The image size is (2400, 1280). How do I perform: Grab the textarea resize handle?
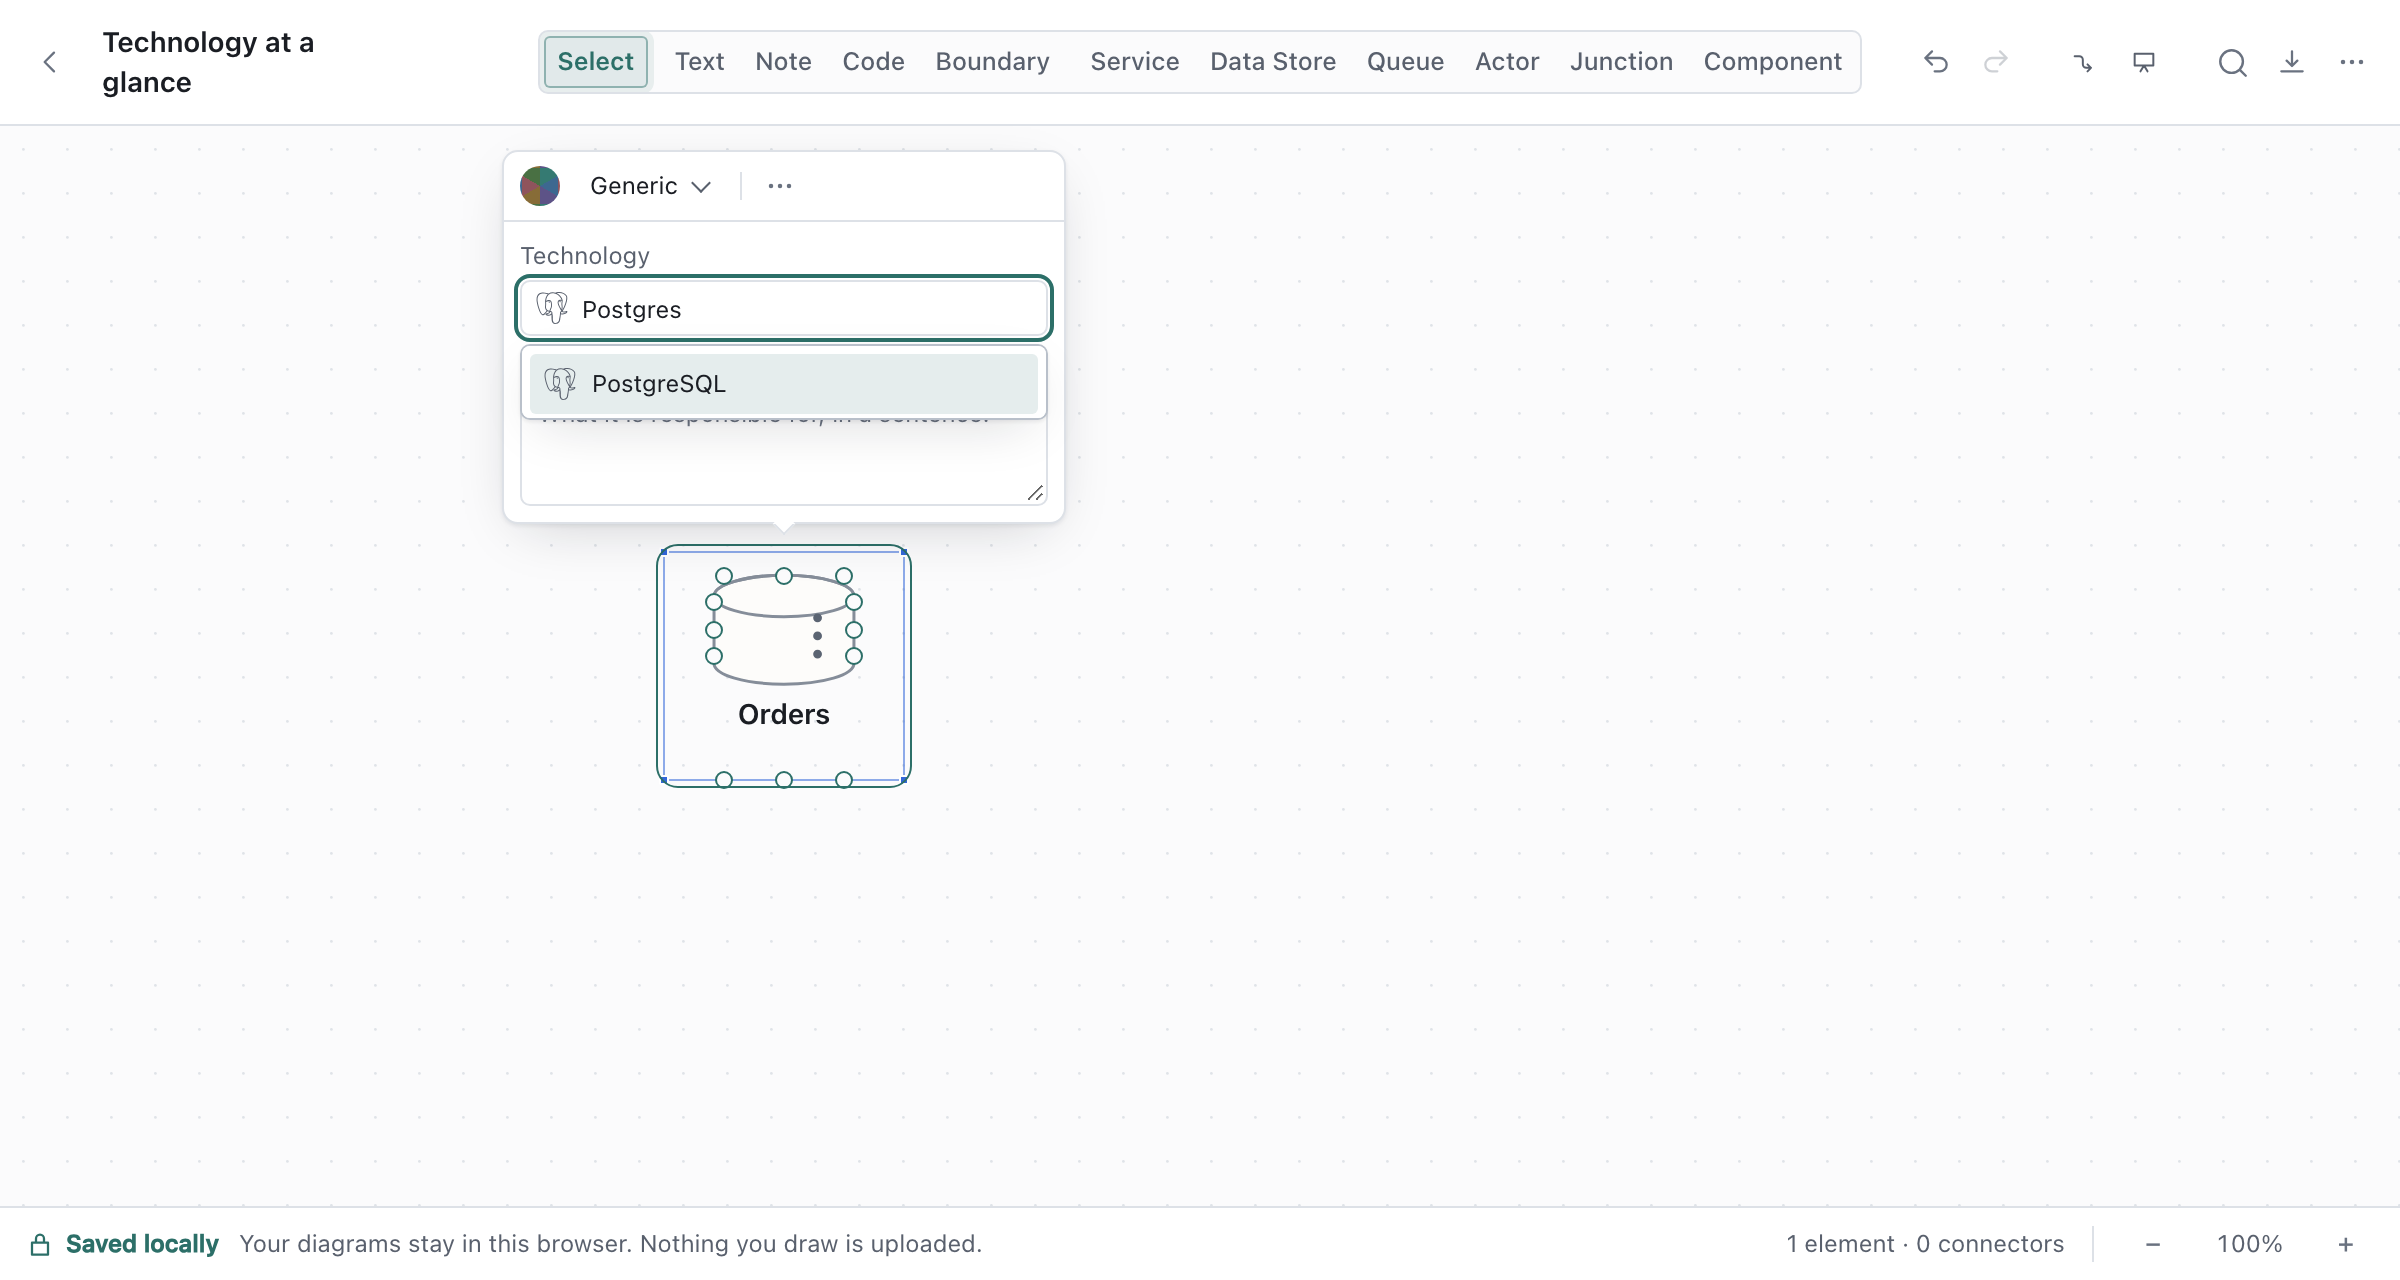1035,493
